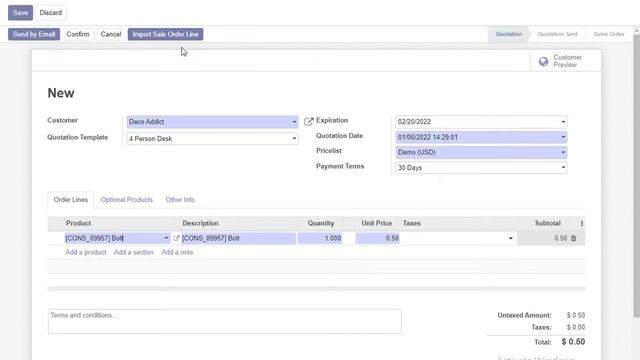Viewport: 640px width, 360px height.
Task: Open the Quotation Date picker arrow
Action: [563, 137]
